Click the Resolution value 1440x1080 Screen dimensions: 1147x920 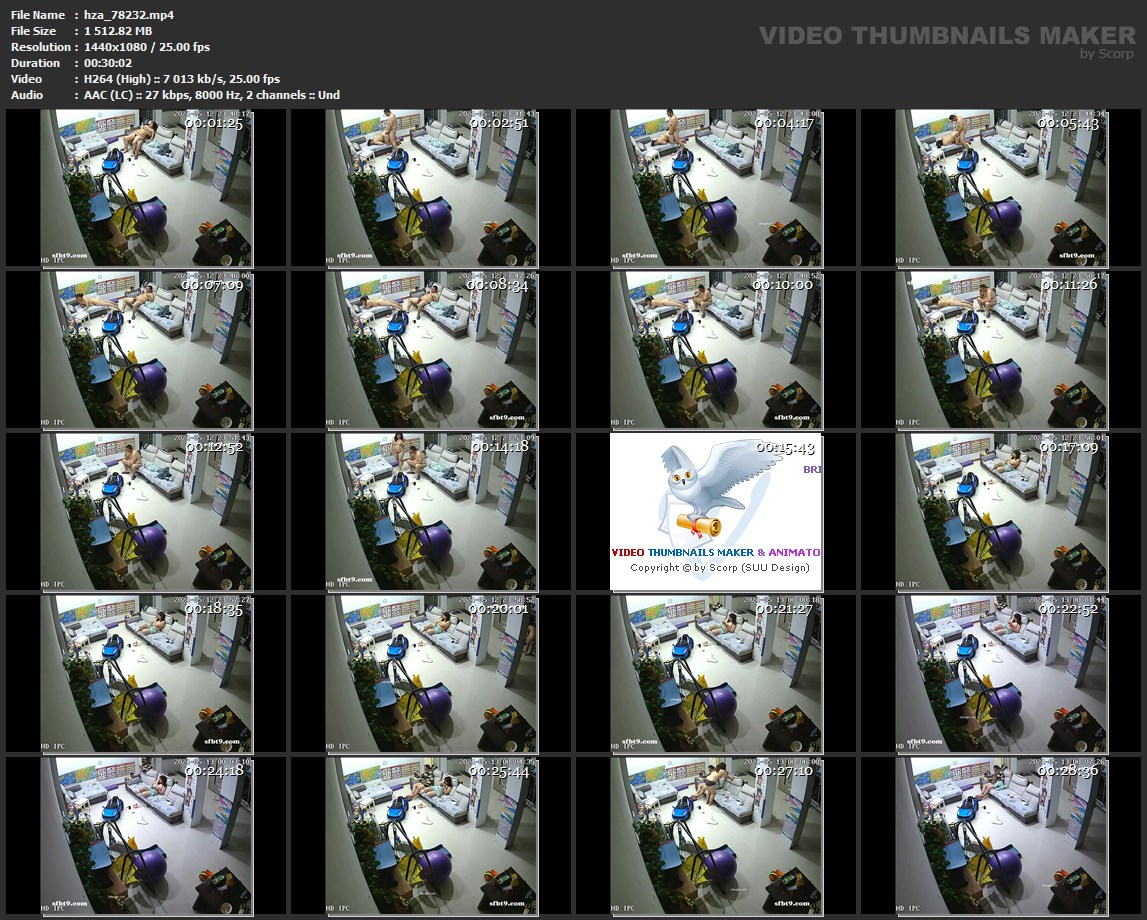click(140, 47)
